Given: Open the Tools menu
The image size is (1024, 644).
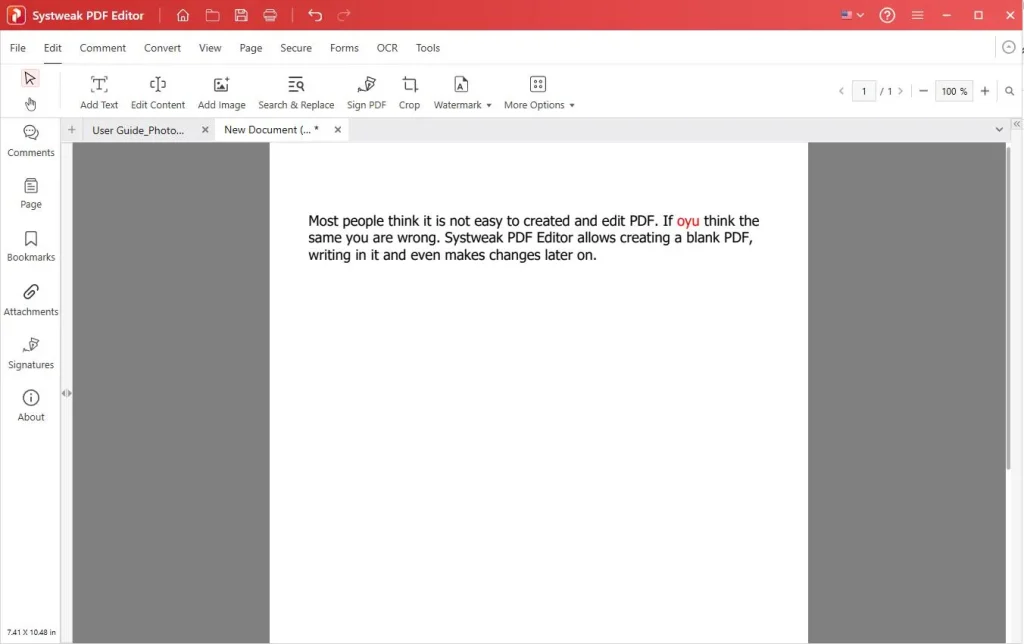Looking at the screenshot, I should click(x=428, y=48).
